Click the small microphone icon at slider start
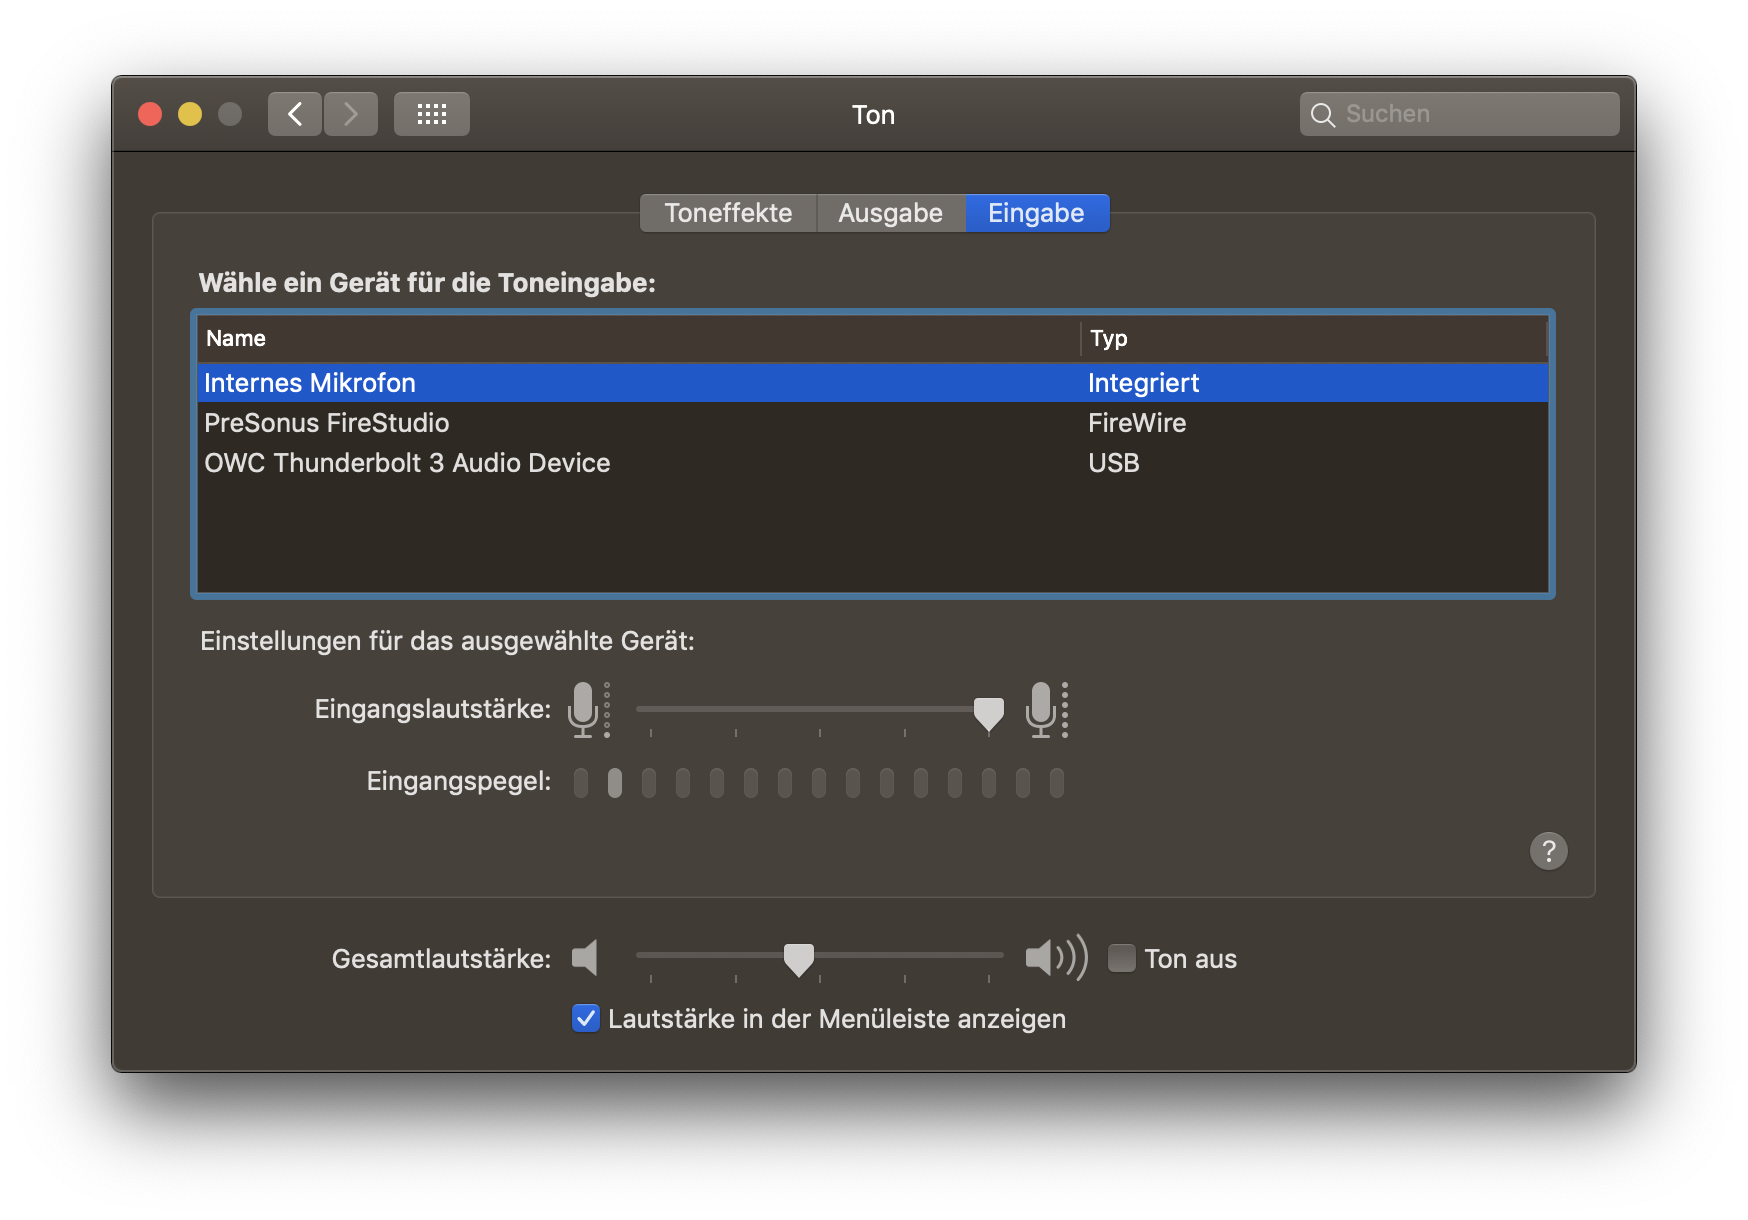The width and height of the screenshot is (1748, 1220). click(x=584, y=709)
